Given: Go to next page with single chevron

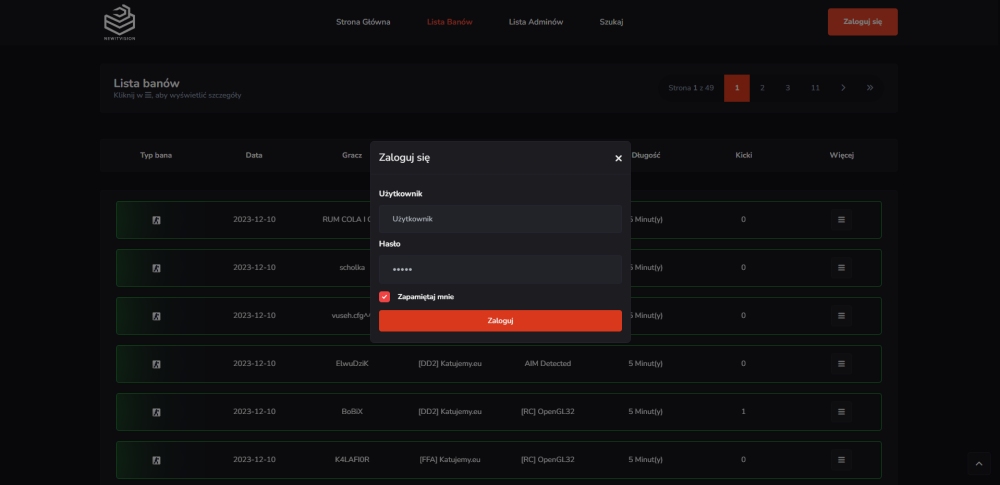Looking at the screenshot, I should 843,88.
